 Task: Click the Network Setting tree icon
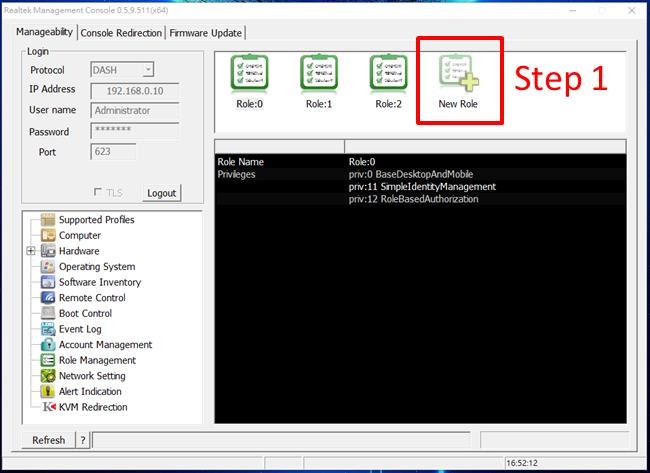[x=48, y=376]
